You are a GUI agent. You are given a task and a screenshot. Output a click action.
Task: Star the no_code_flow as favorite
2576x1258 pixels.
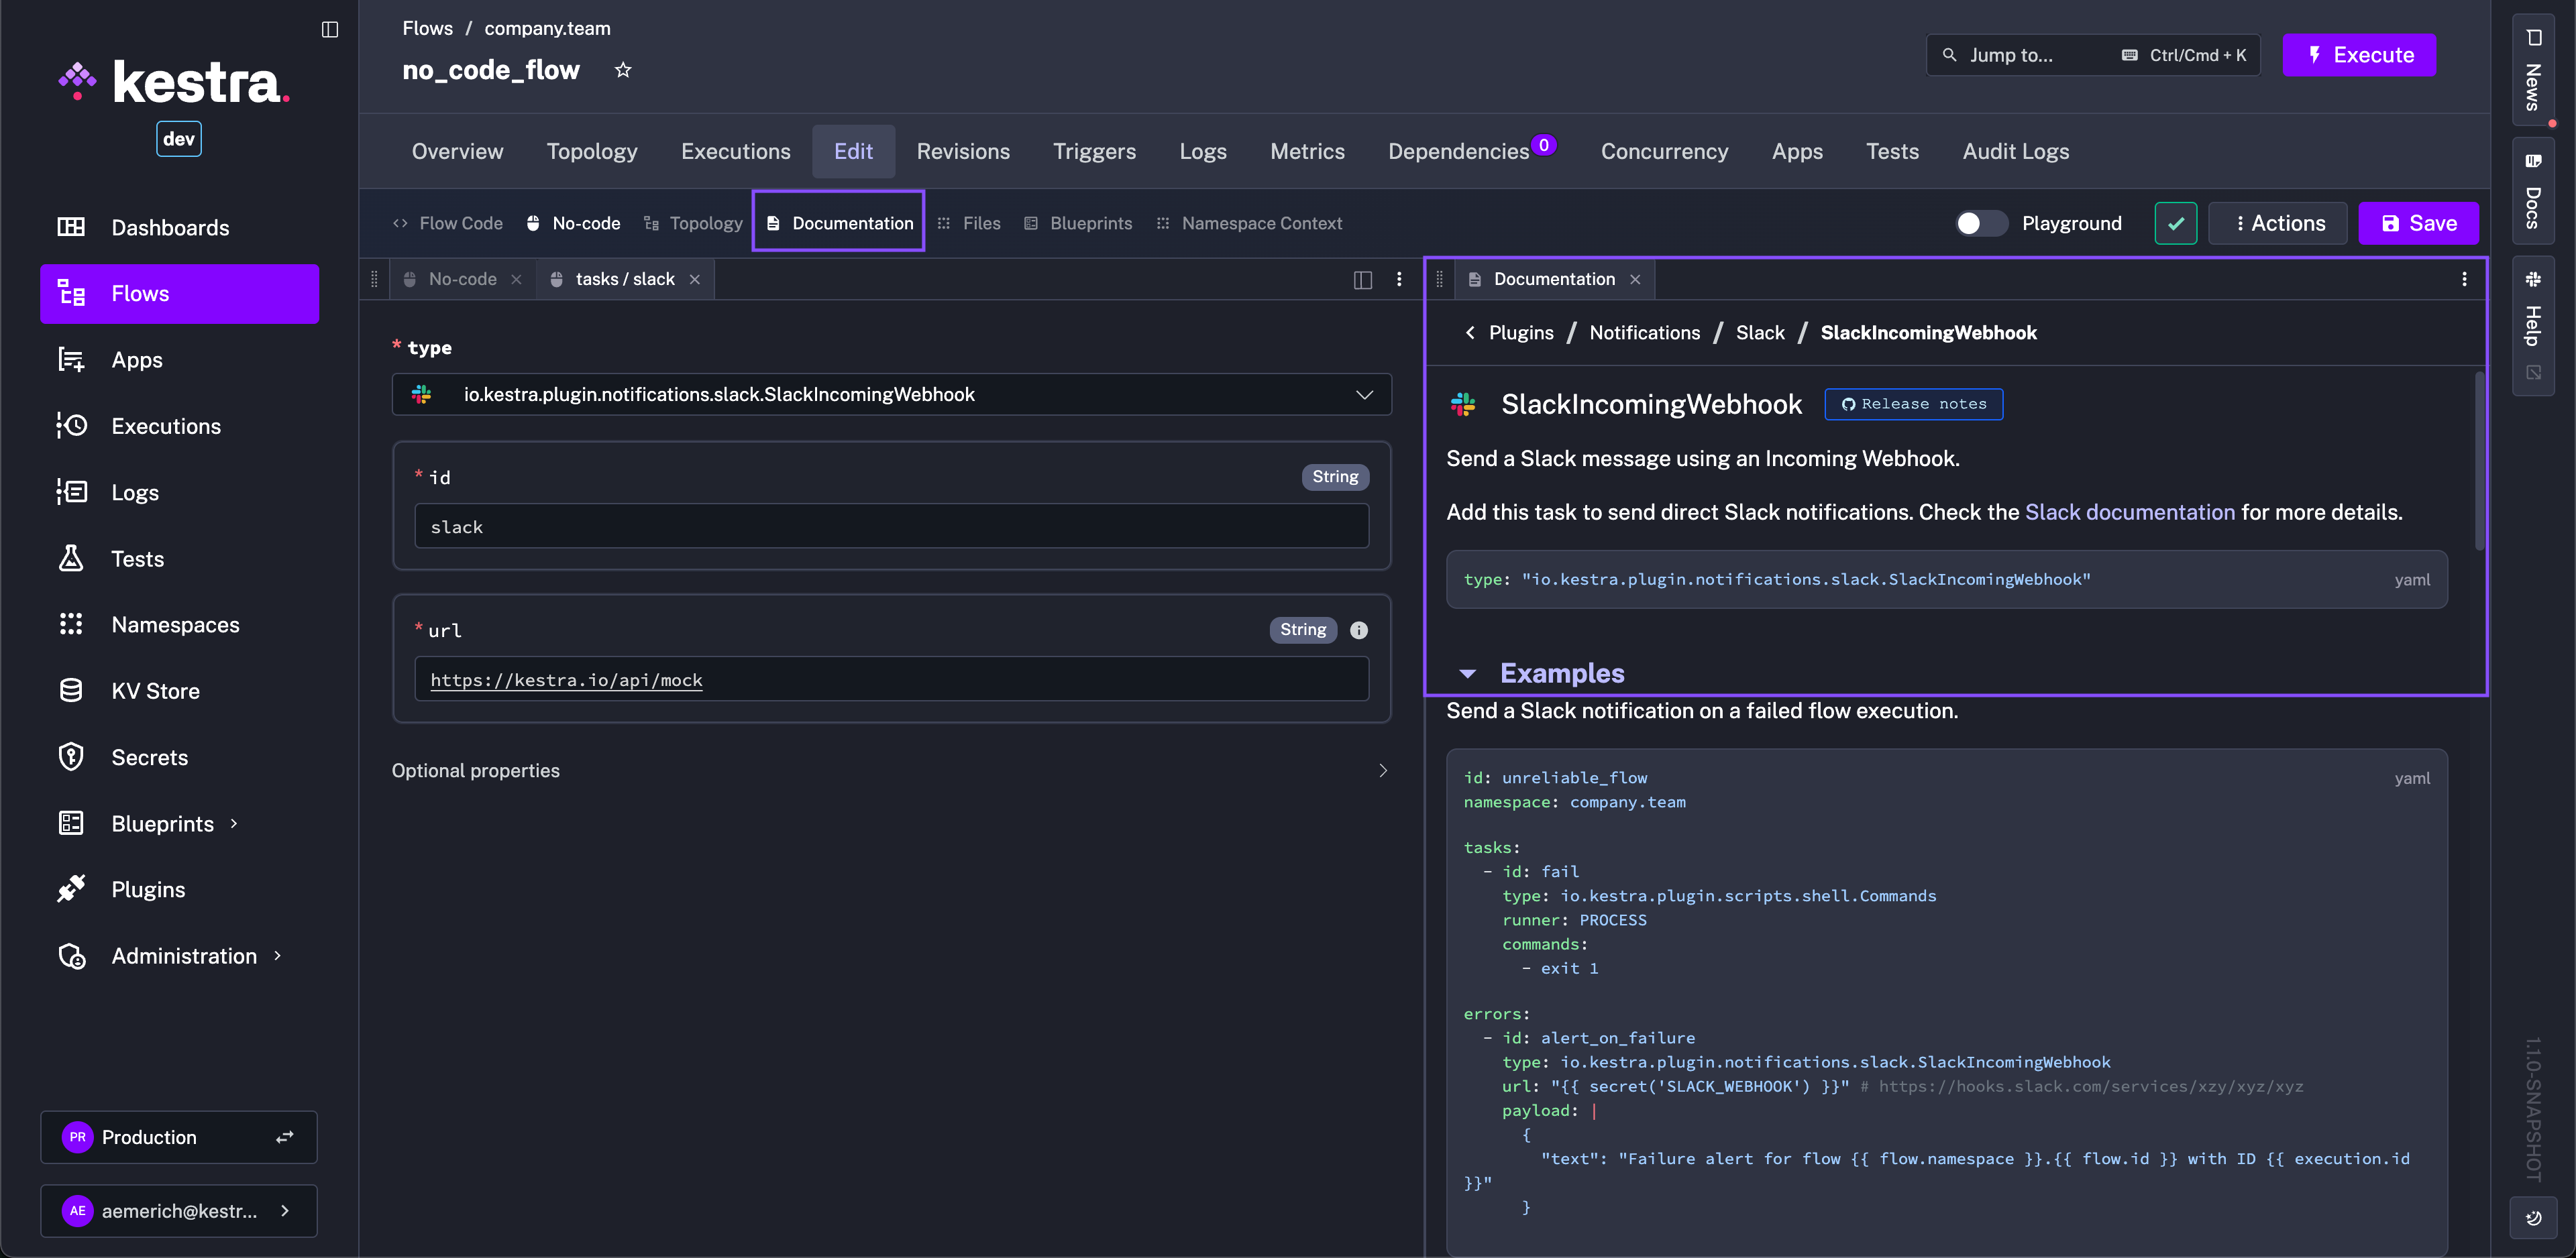[623, 69]
